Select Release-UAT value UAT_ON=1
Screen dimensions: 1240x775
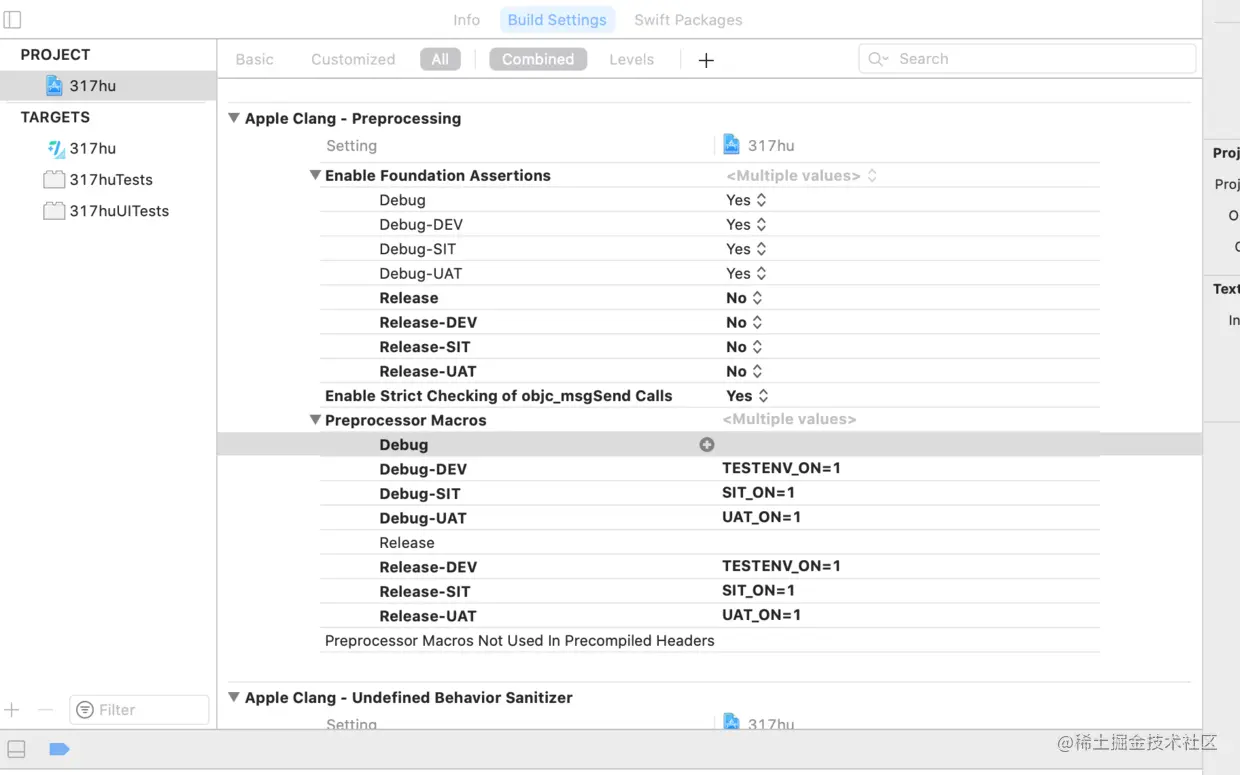click(761, 615)
